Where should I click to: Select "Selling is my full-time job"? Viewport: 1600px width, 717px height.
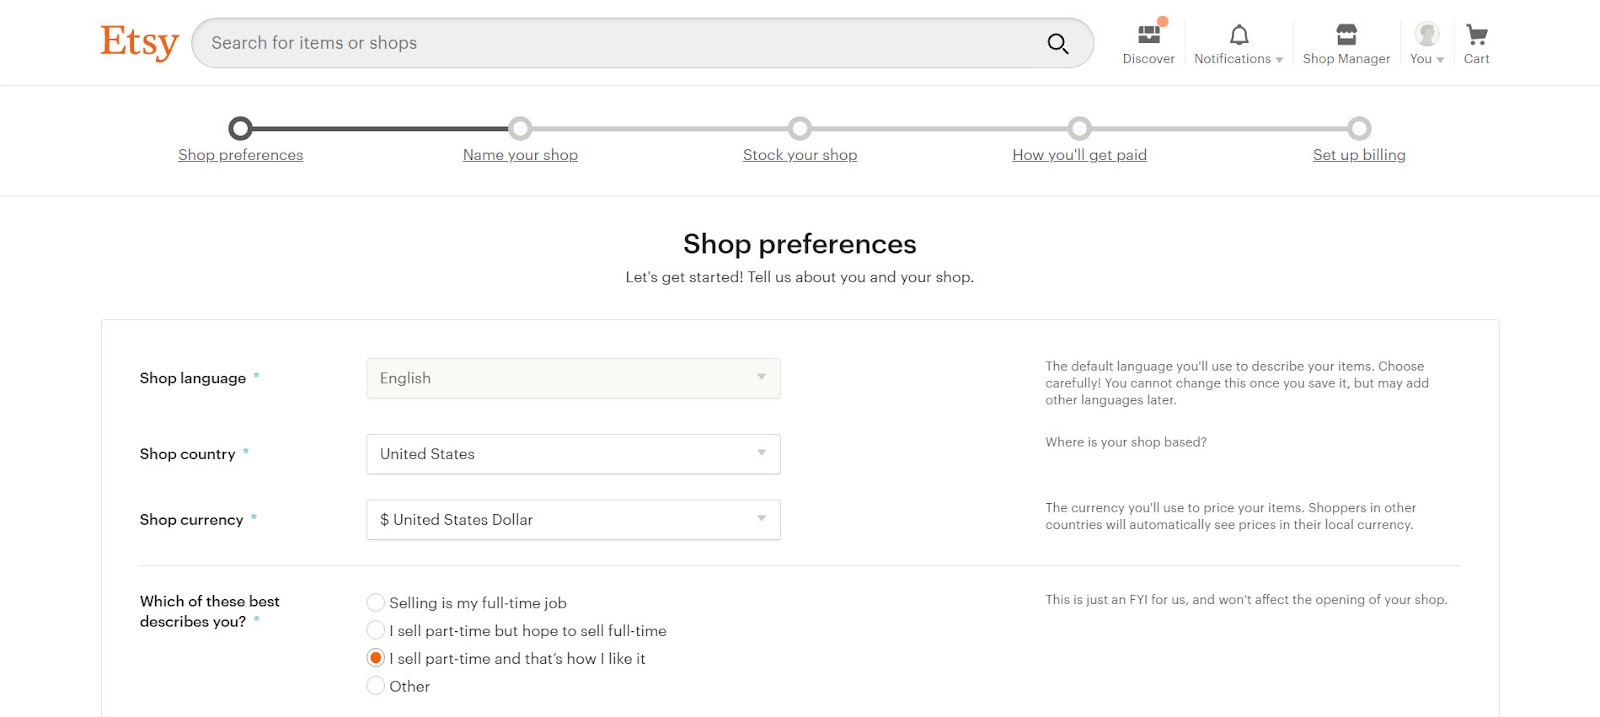click(x=376, y=602)
